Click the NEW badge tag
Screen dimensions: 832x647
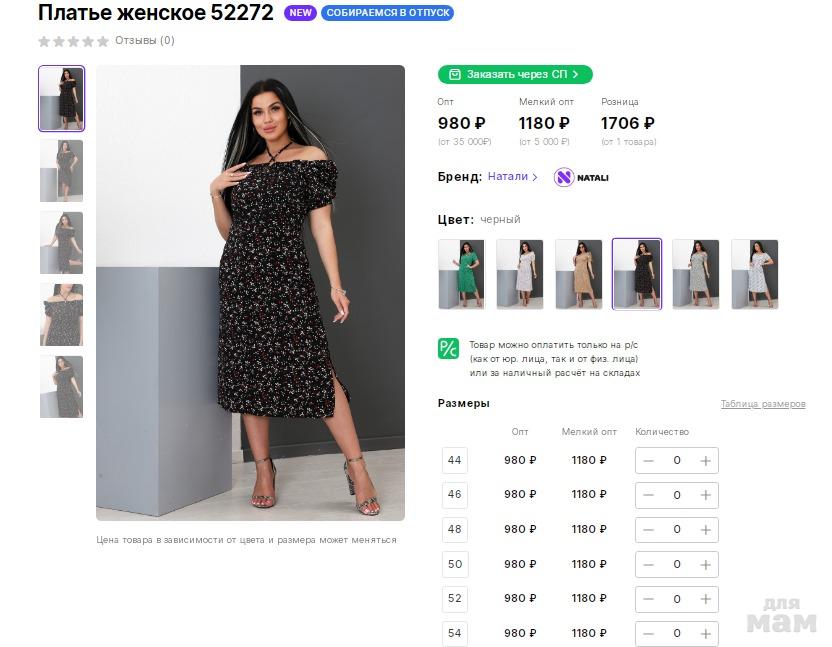(300, 13)
